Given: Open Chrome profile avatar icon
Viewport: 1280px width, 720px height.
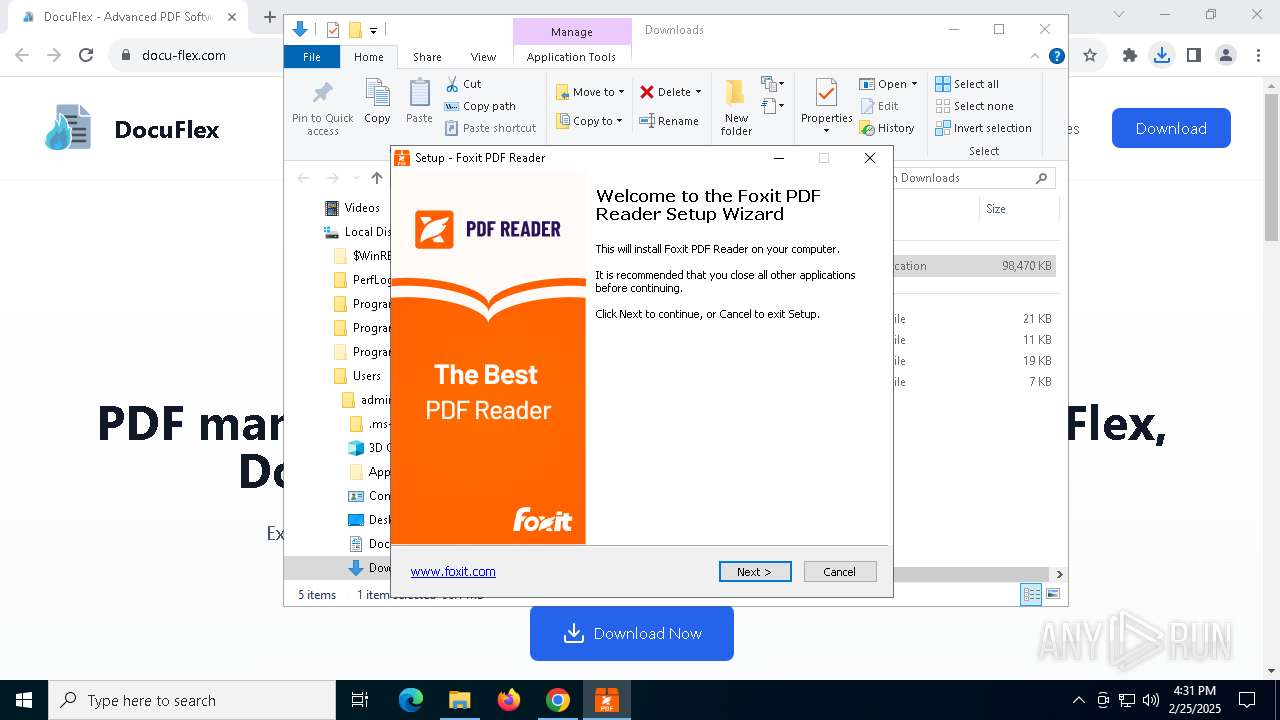Looking at the screenshot, I should click(1225, 55).
